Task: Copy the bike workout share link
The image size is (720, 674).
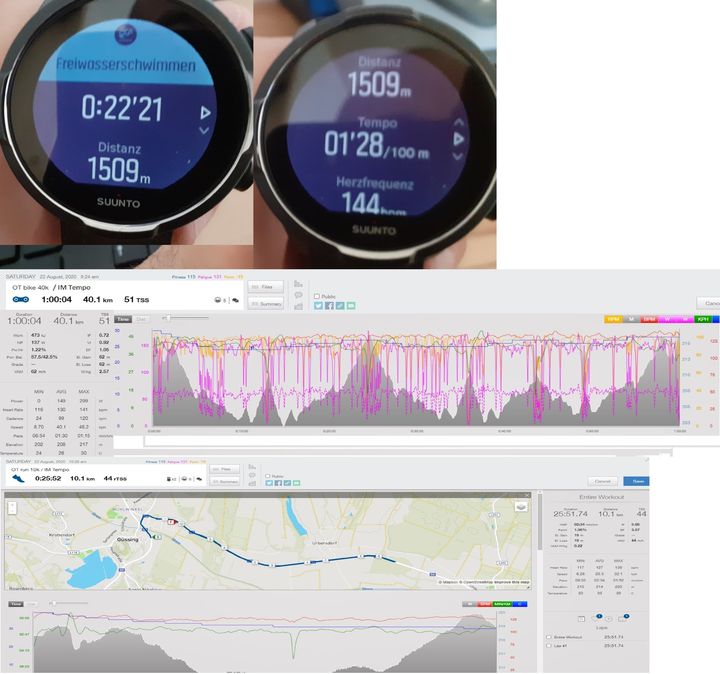Action: coord(340,305)
